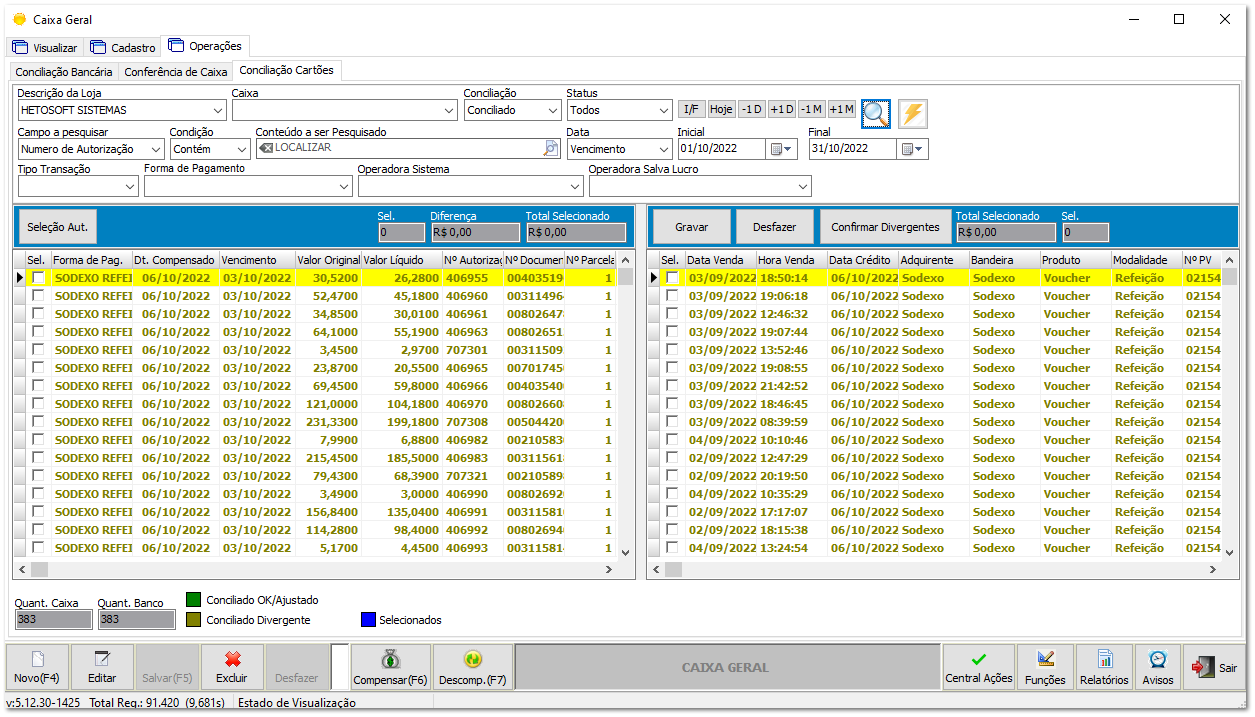Image resolution: width=1255 pixels, height=717 pixels.
Task: Click the Descomp. (F7) icon button
Action: [473, 667]
